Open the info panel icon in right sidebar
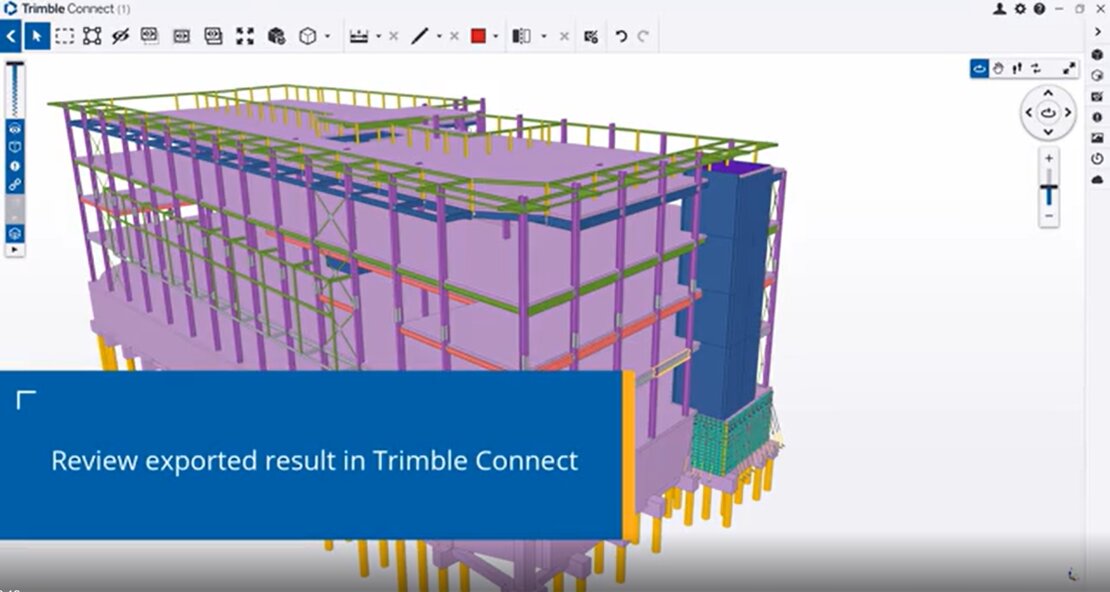Viewport: 1110px width, 592px height. coord(1097,117)
